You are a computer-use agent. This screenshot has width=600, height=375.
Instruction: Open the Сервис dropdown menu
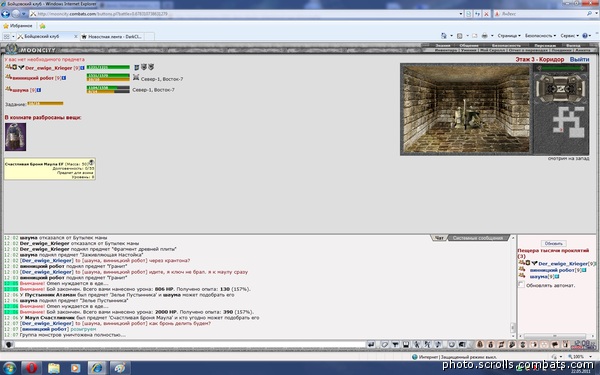coord(569,36)
